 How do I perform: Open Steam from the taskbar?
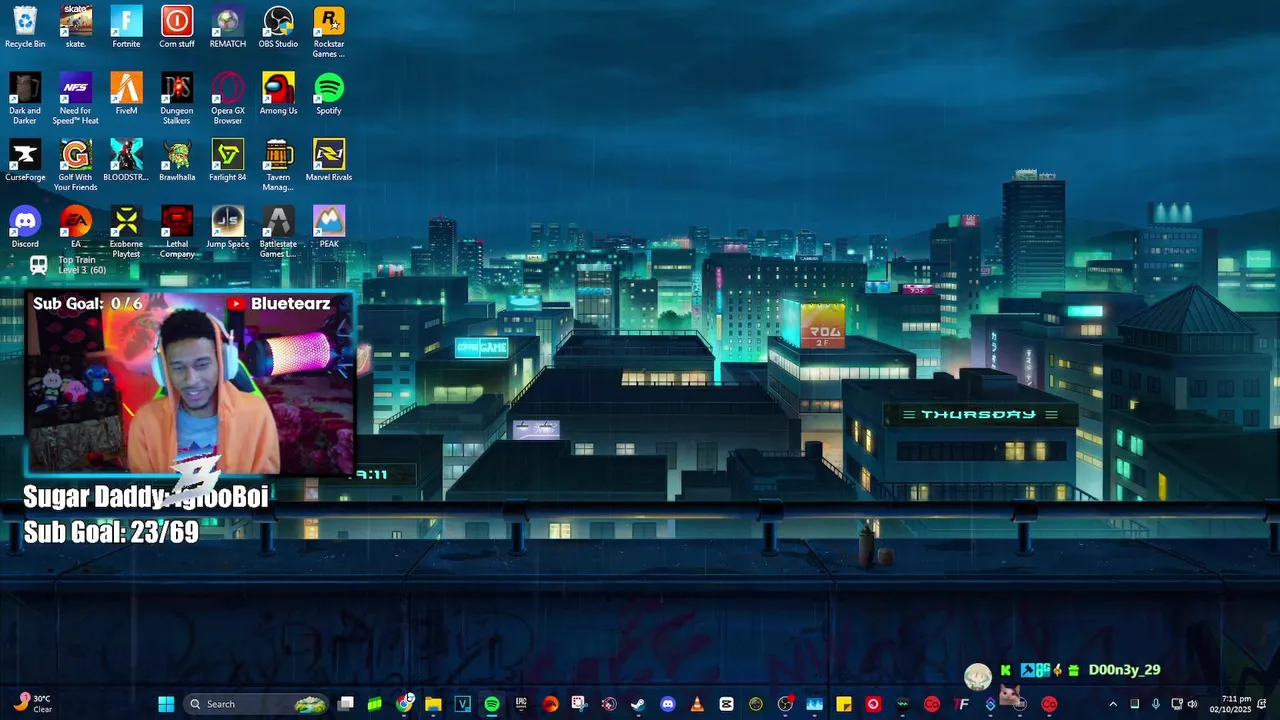(x=638, y=704)
